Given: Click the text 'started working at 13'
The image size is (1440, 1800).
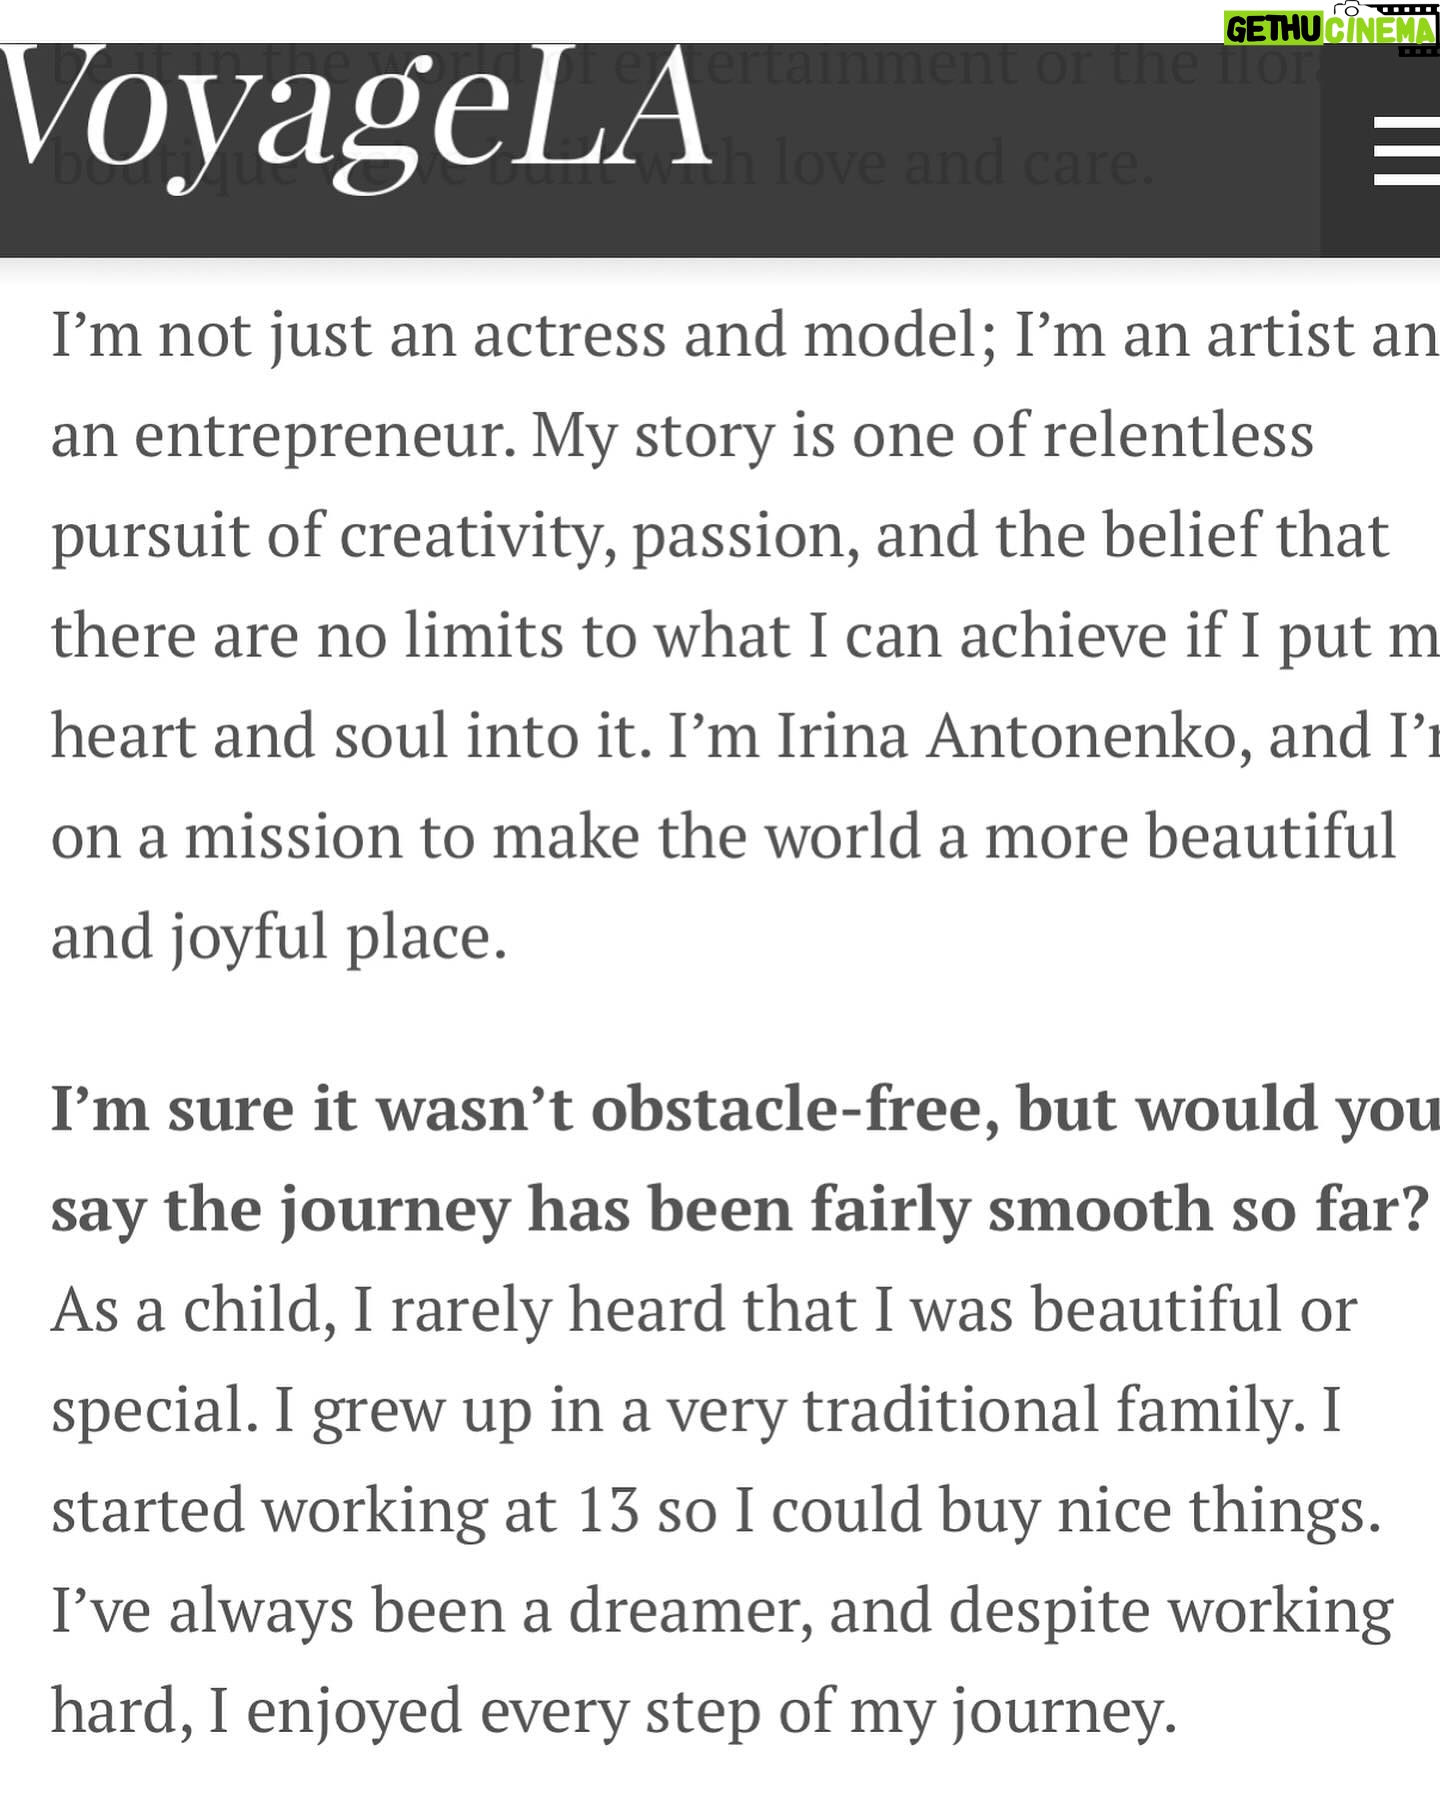Looking at the screenshot, I should click(x=345, y=1510).
